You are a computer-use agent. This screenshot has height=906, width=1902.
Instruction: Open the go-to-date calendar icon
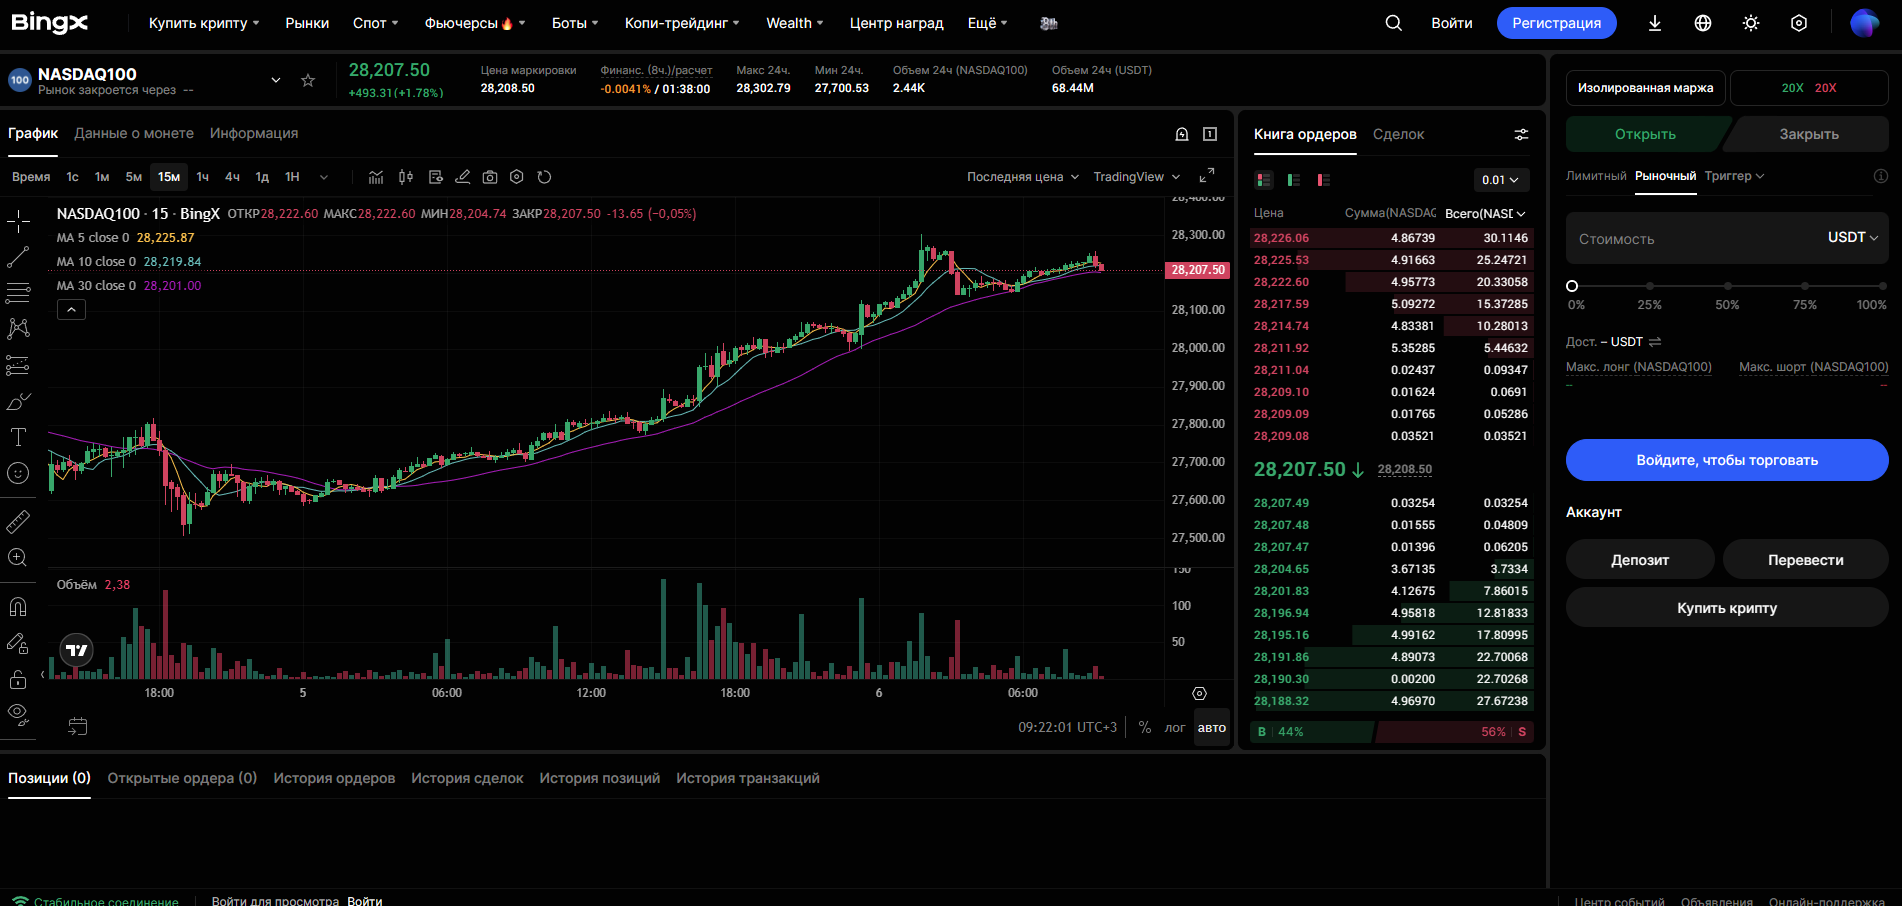coord(78,726)
